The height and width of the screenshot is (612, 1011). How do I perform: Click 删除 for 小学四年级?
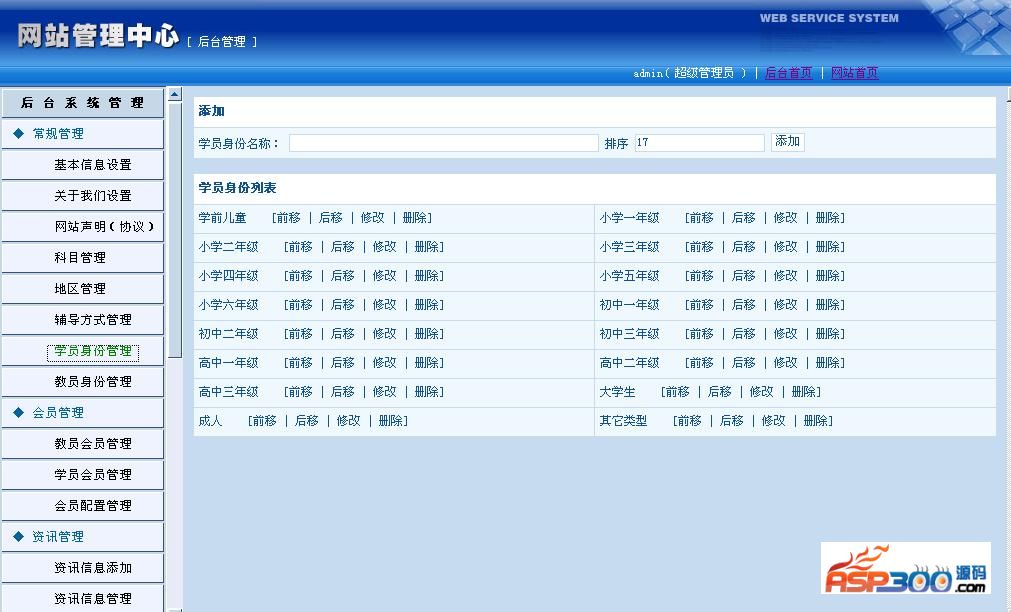point(427,276)
